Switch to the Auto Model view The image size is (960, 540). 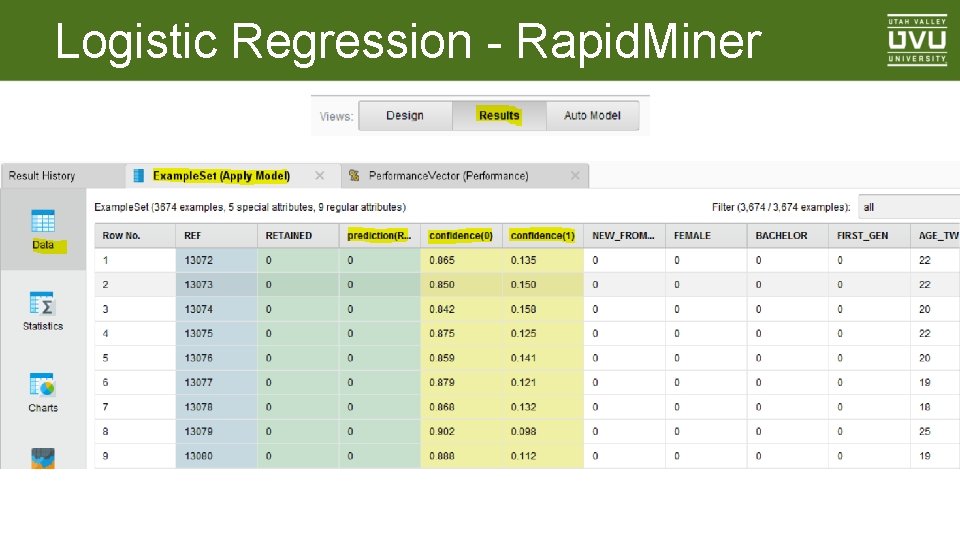click(592, 116)
